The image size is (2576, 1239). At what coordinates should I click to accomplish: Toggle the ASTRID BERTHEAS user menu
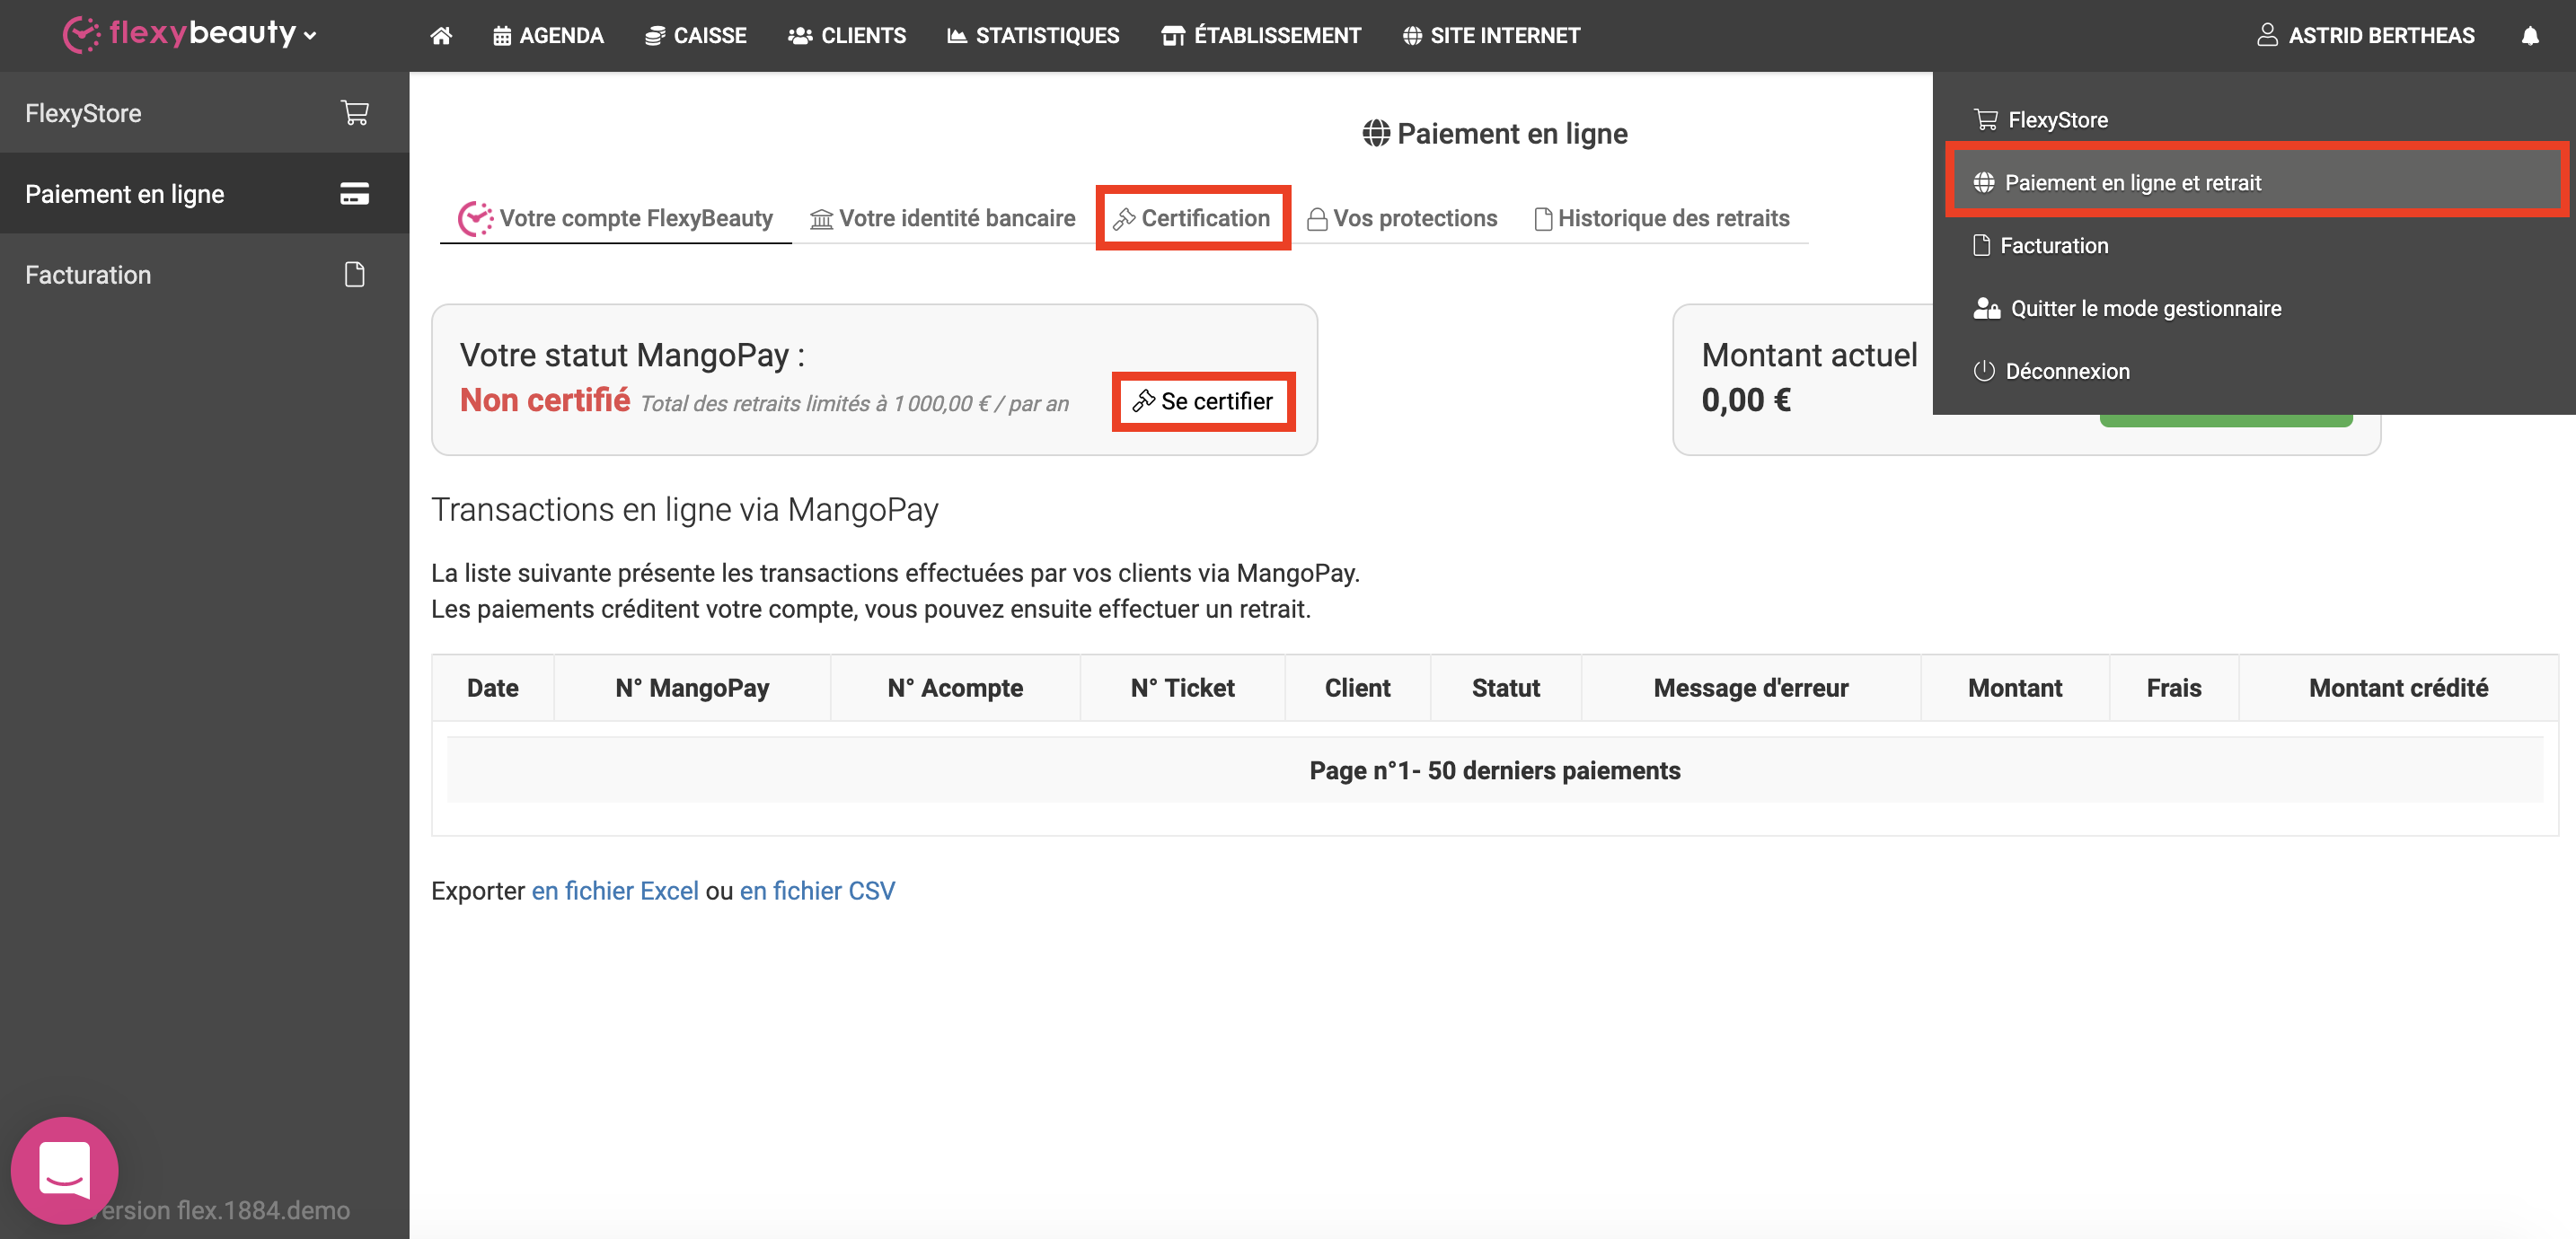2365,36
